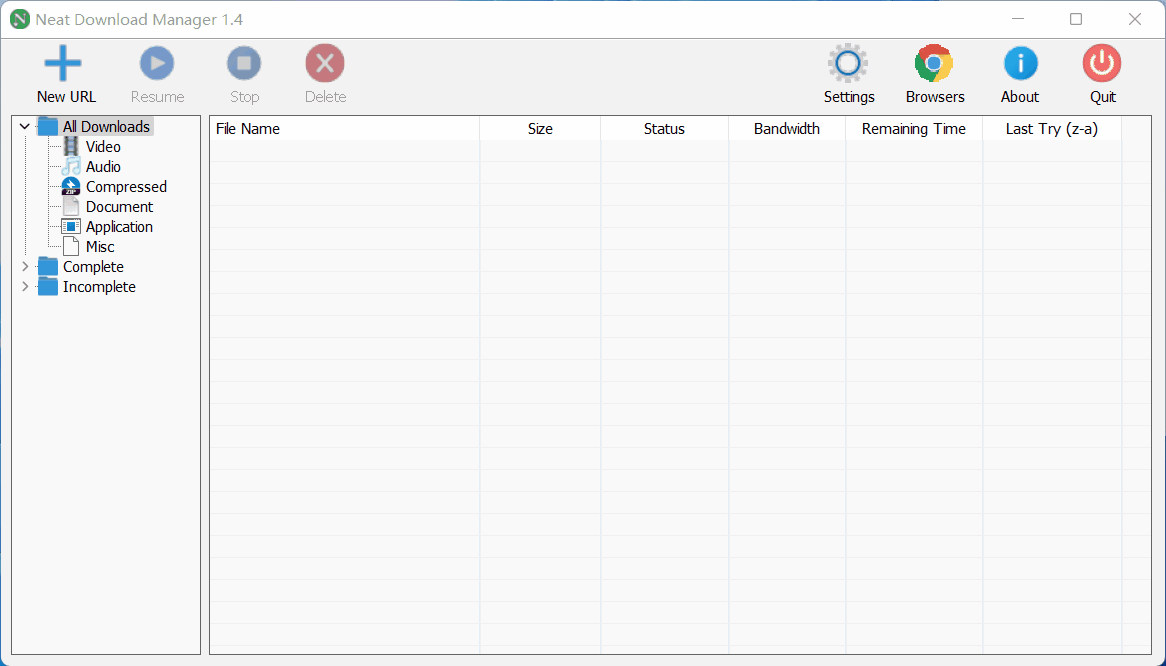This screenshot has height=666, width=1166.
Task: Expand the Complete tree node
Action: (x=25, y=266)
